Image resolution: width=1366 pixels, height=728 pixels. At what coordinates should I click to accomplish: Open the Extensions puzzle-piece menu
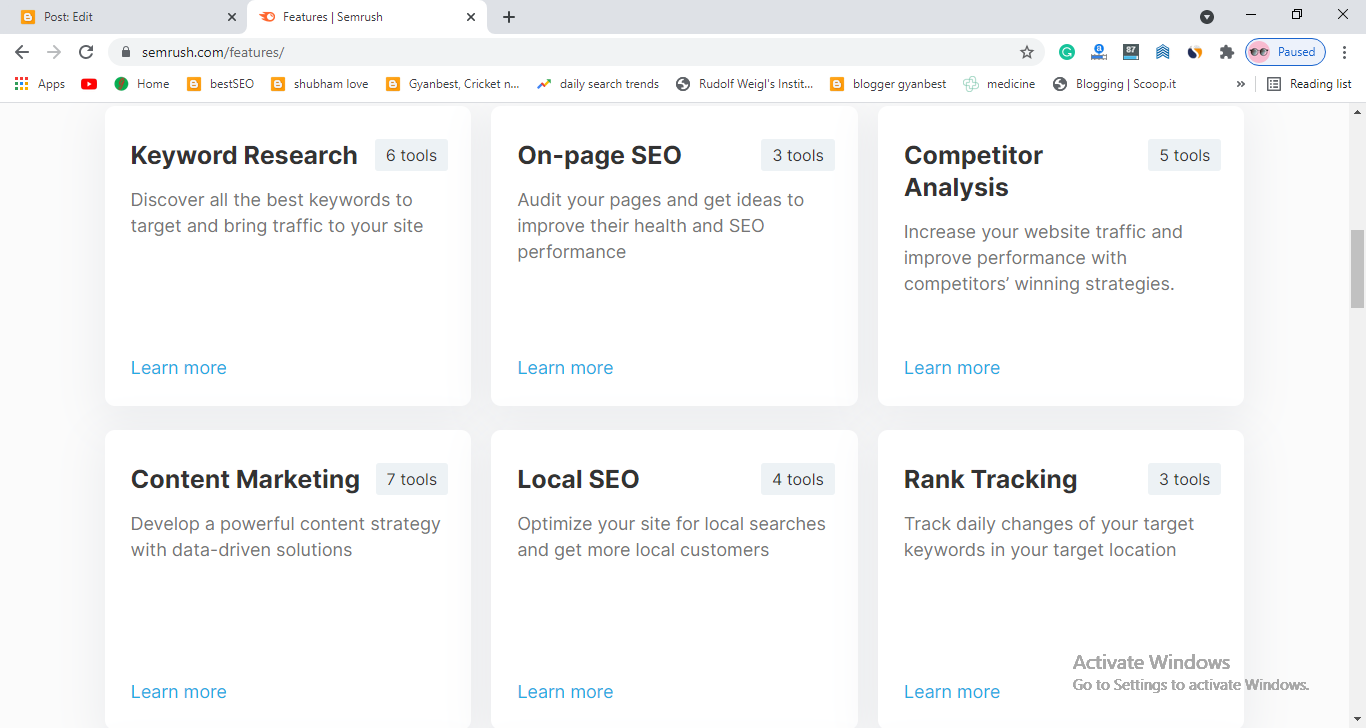[x=1226, y=52]
